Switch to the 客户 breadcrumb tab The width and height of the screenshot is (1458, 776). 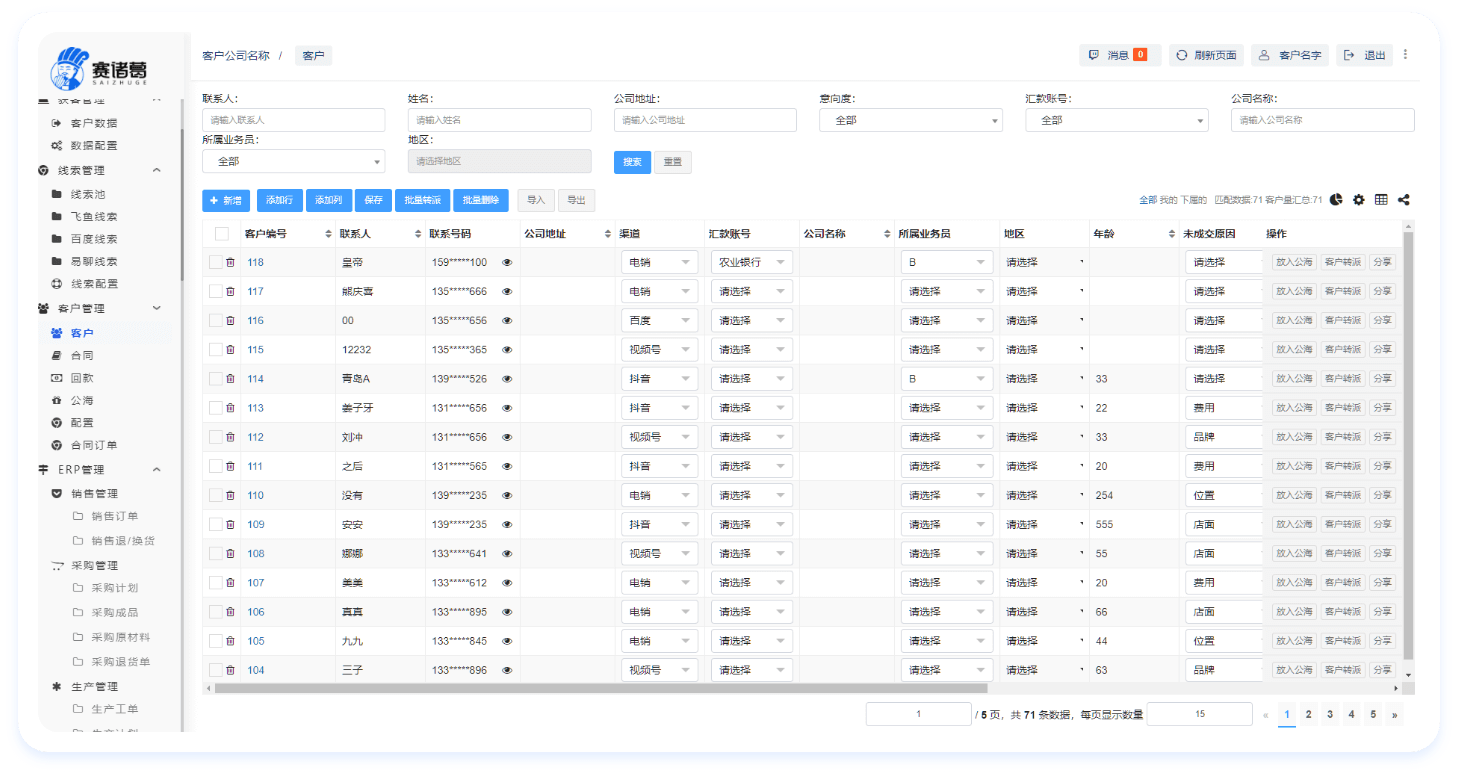[x=313, y=56]
